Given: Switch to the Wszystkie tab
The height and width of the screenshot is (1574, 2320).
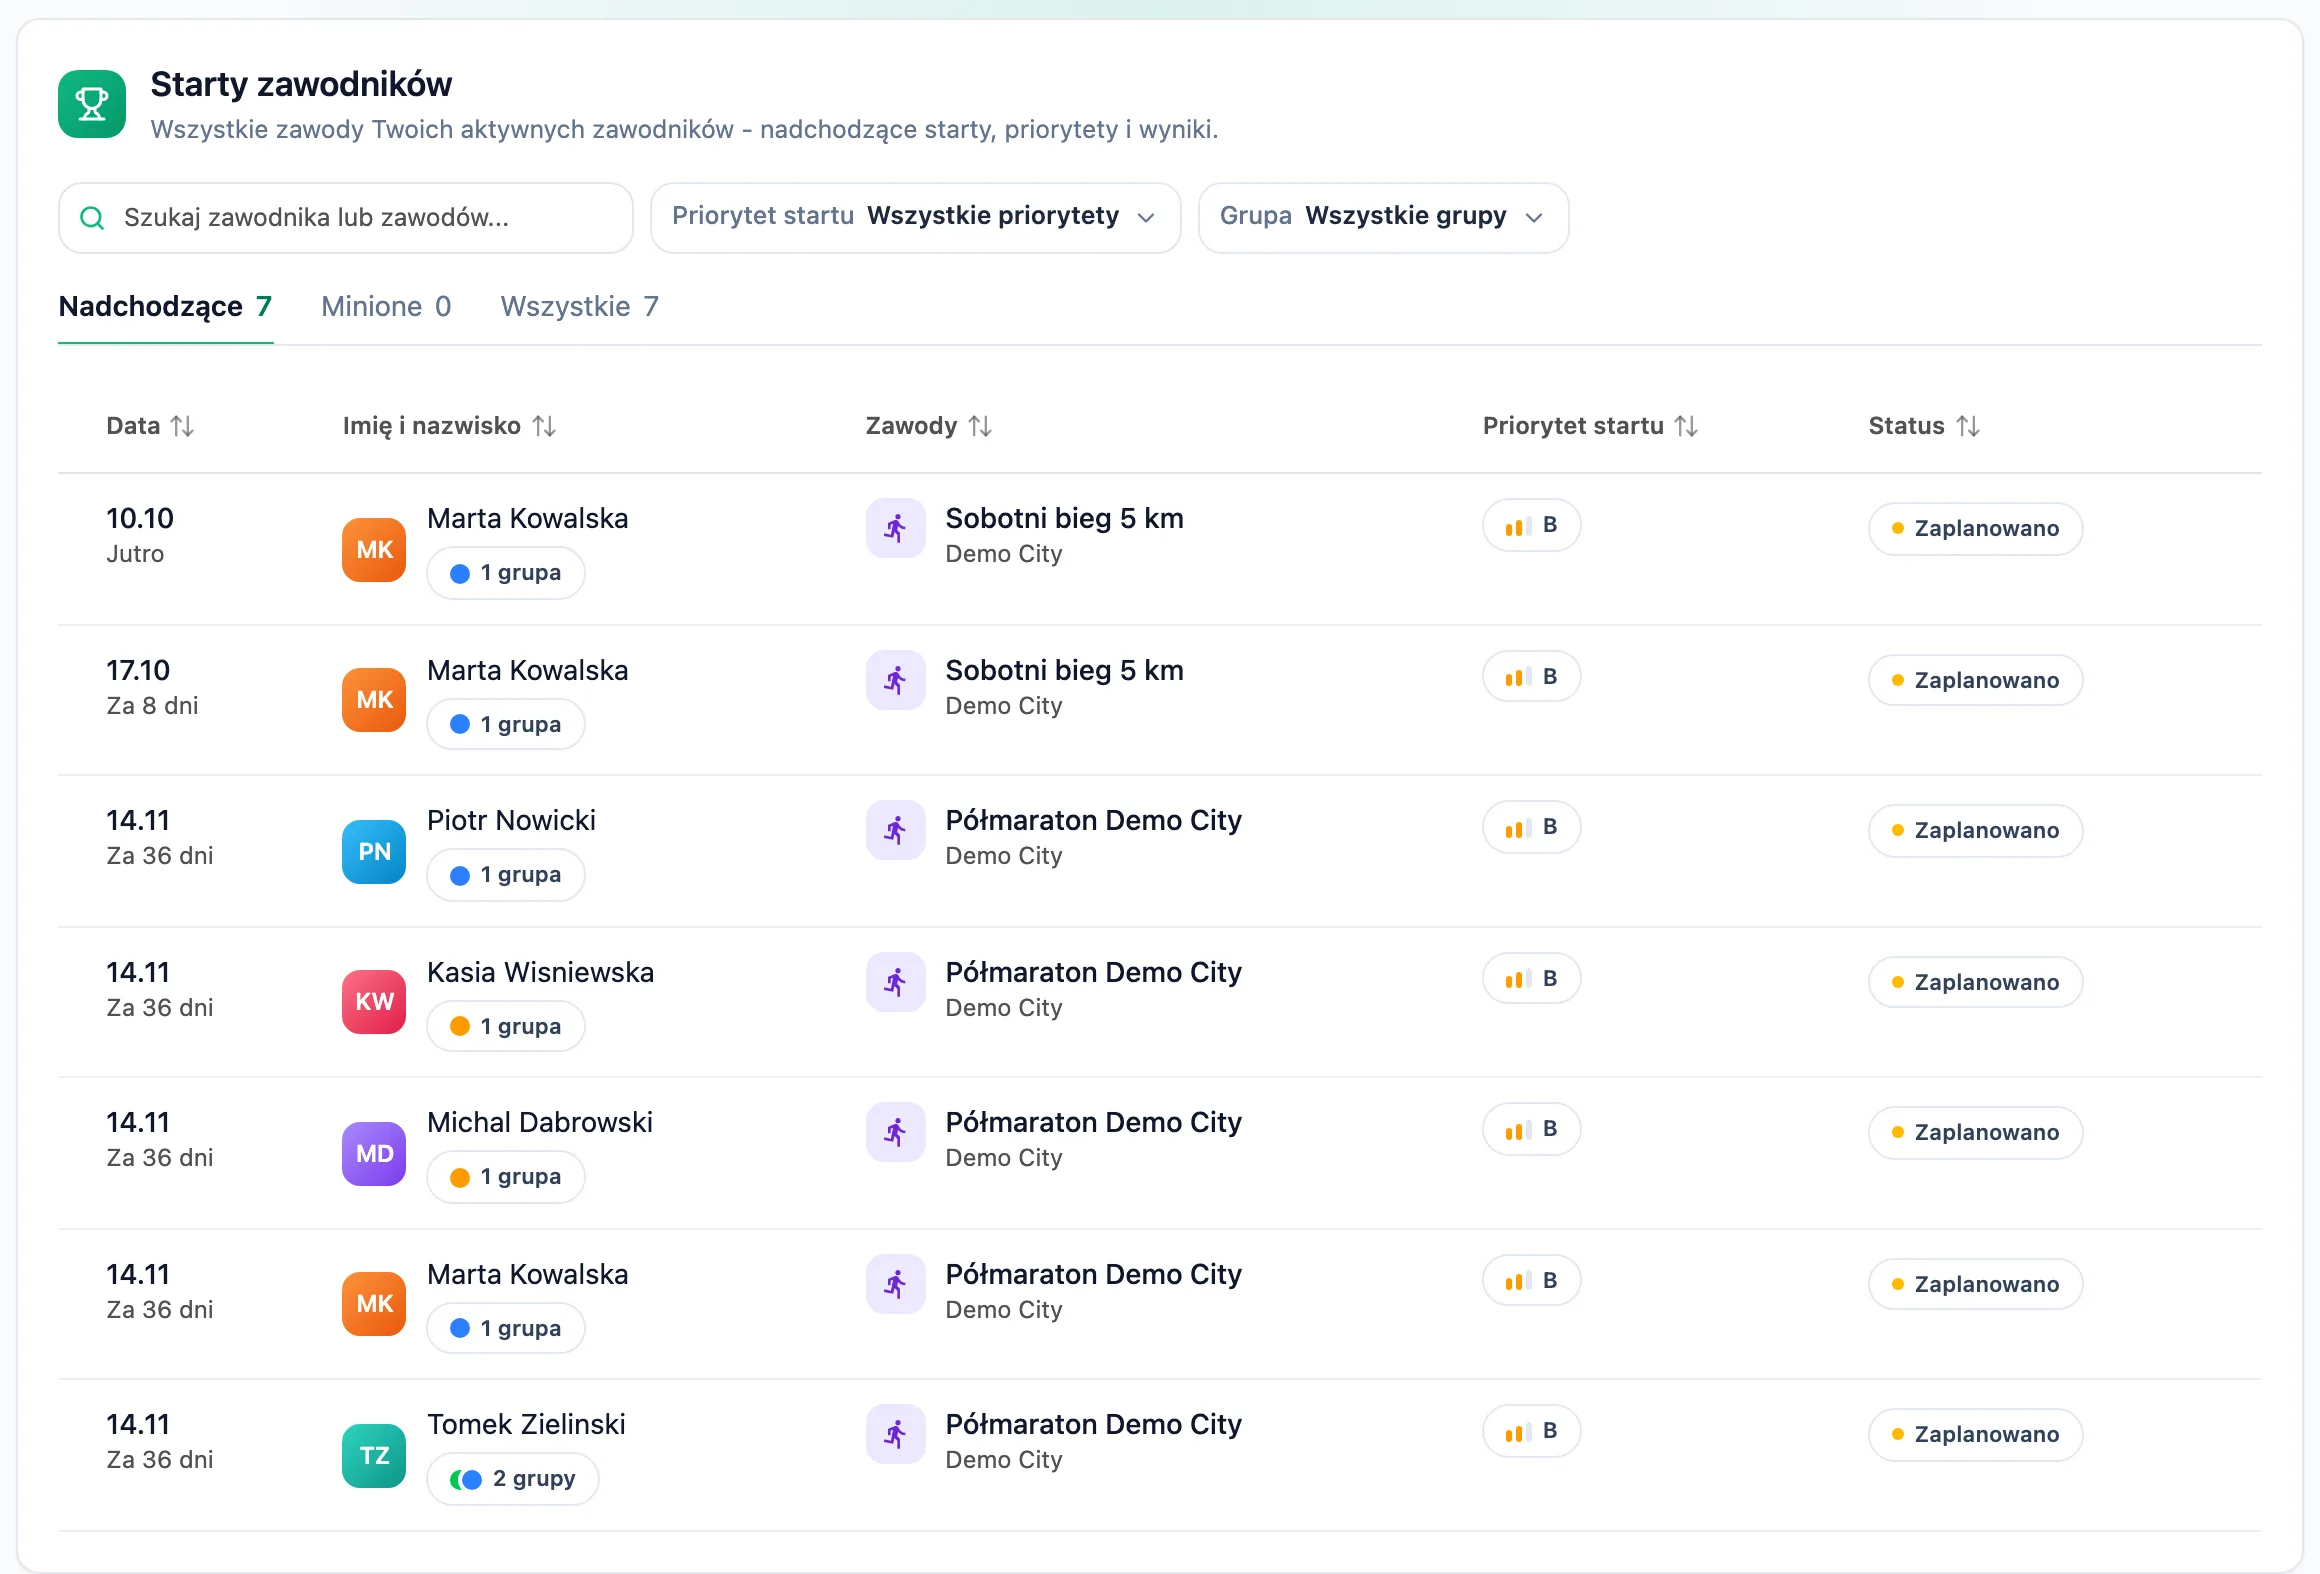Looking at the screenshot, I should 579,306.
